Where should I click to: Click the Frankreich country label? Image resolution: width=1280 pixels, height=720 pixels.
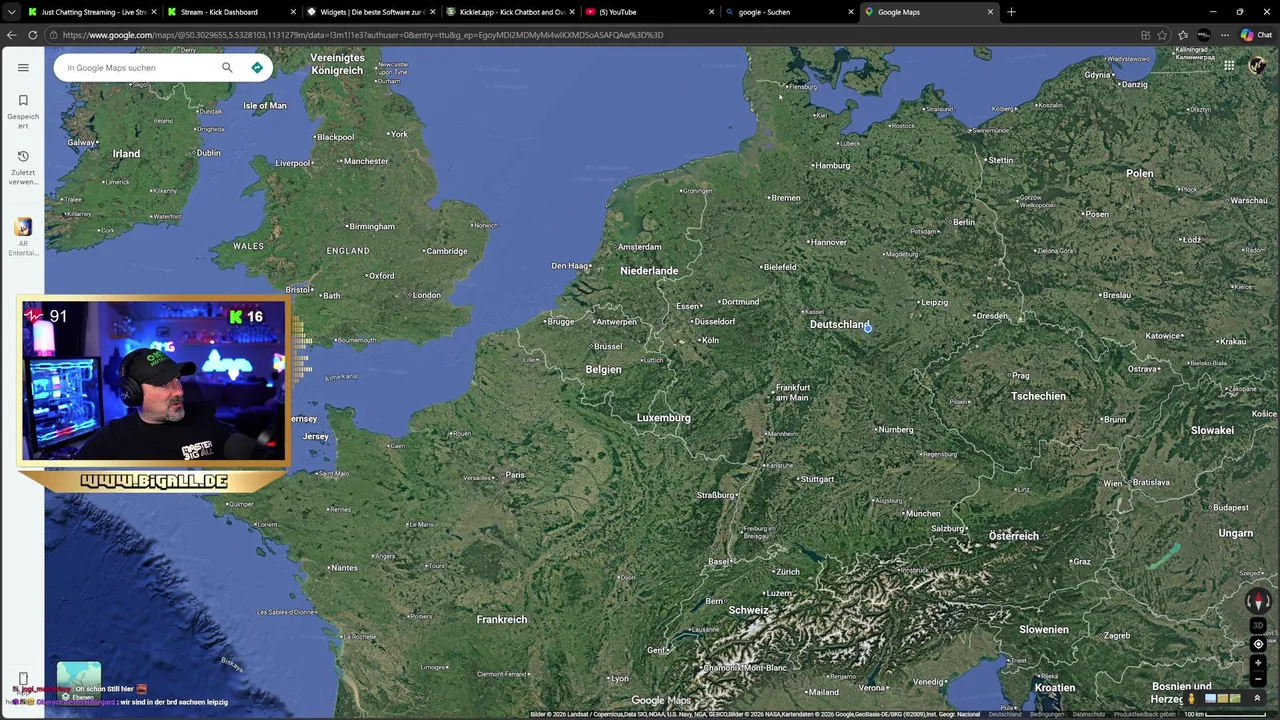502,619
